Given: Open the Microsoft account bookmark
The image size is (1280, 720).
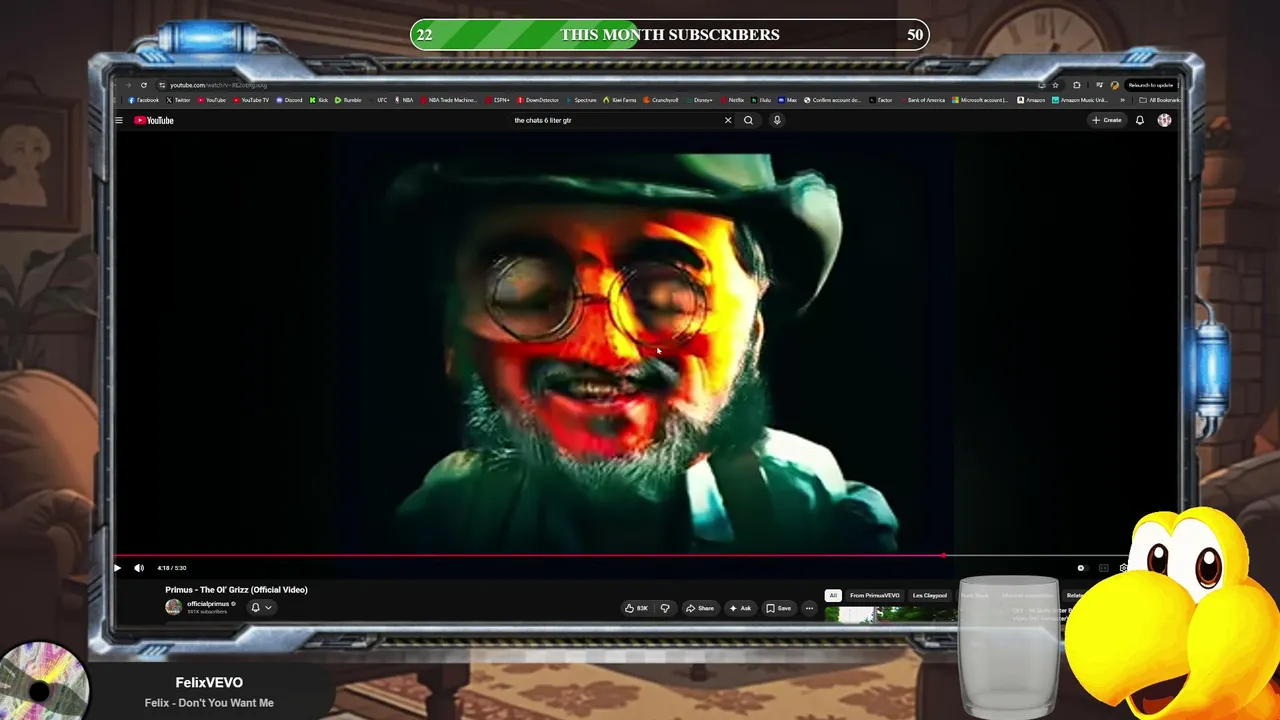Looking at the screenshot, I should [980, 100].
